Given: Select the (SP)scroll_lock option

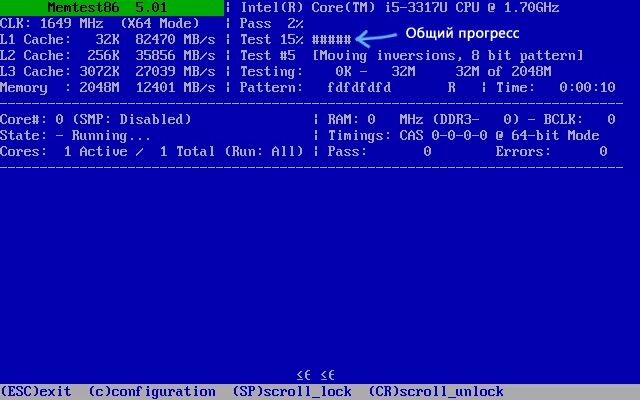Looking at the screenshot, I should click(x=292, y=391).
